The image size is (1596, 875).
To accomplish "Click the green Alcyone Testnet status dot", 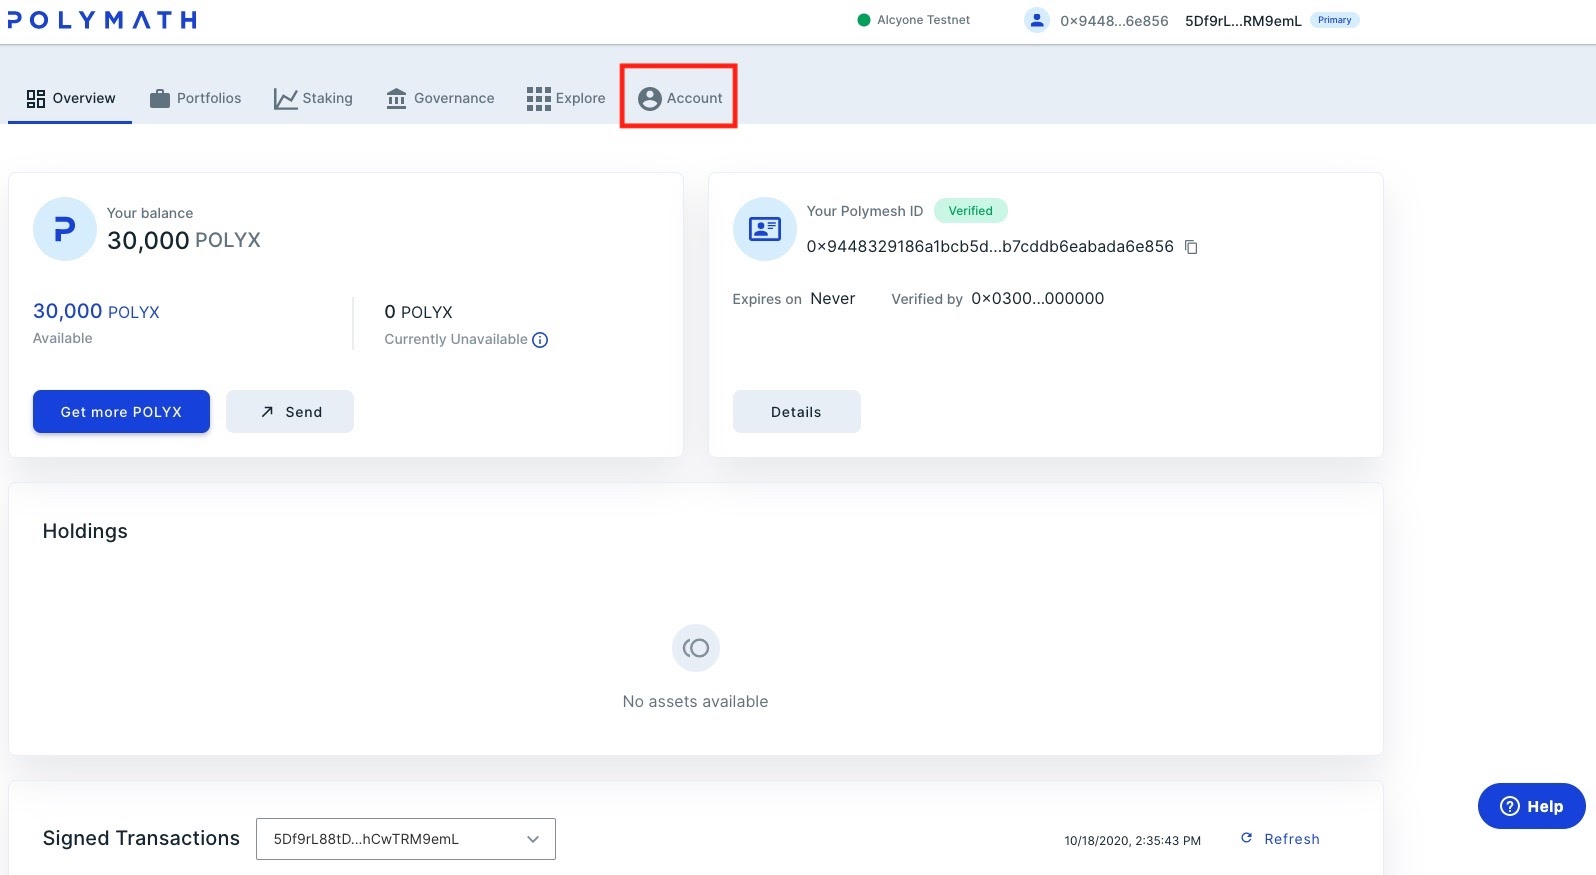I will [864, 20].
